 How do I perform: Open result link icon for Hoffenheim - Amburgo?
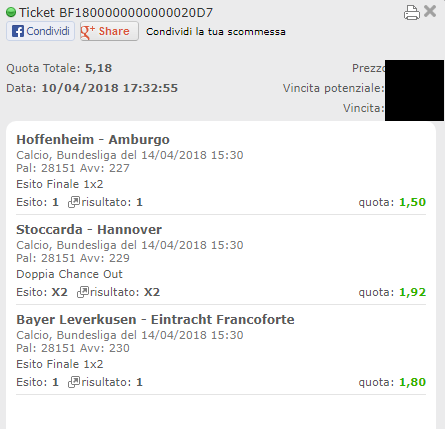point(74,202)
